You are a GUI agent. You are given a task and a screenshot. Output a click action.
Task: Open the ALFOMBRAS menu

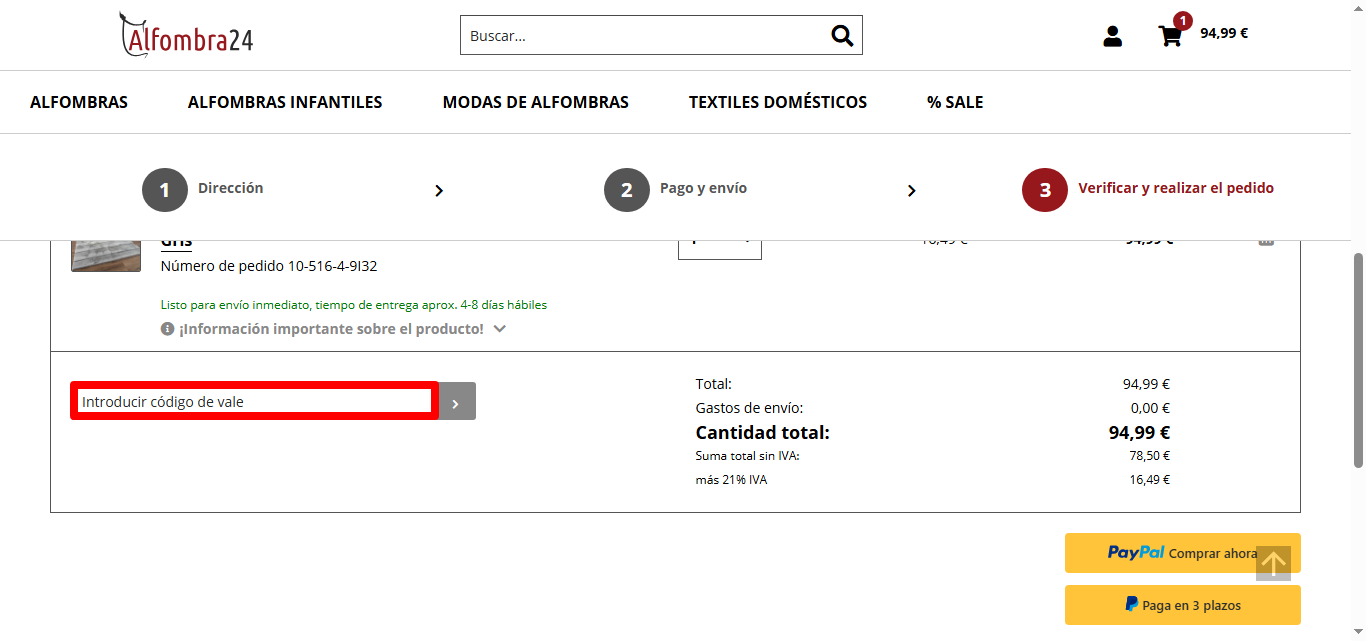(79, 102)
